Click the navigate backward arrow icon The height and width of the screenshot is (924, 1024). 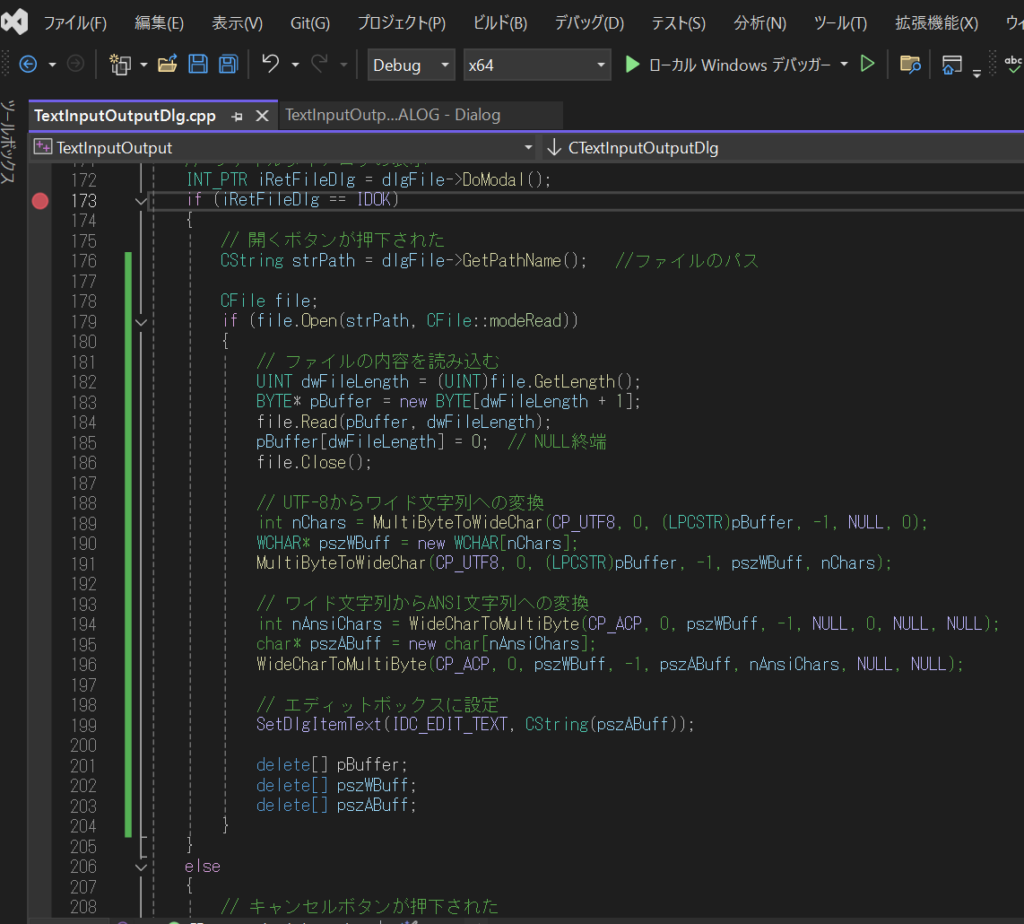tap(28, 65)
